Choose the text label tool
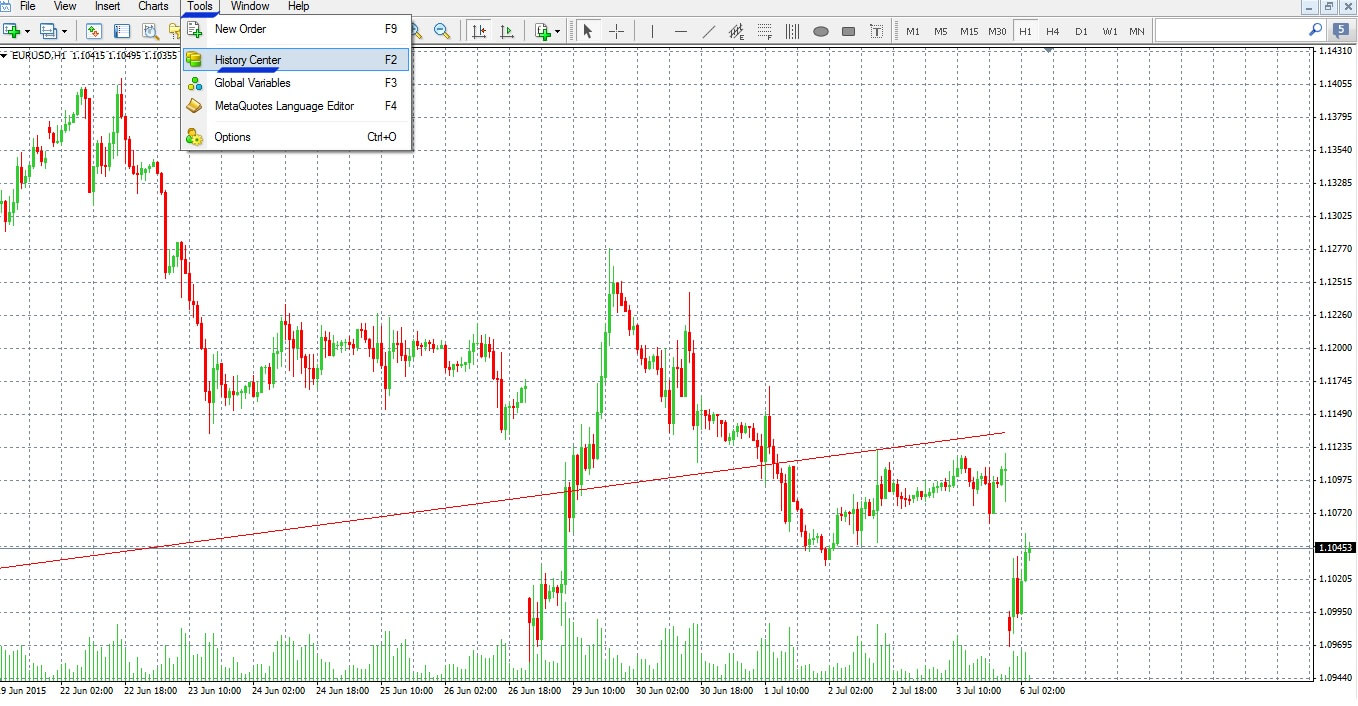 coord(877,31)
